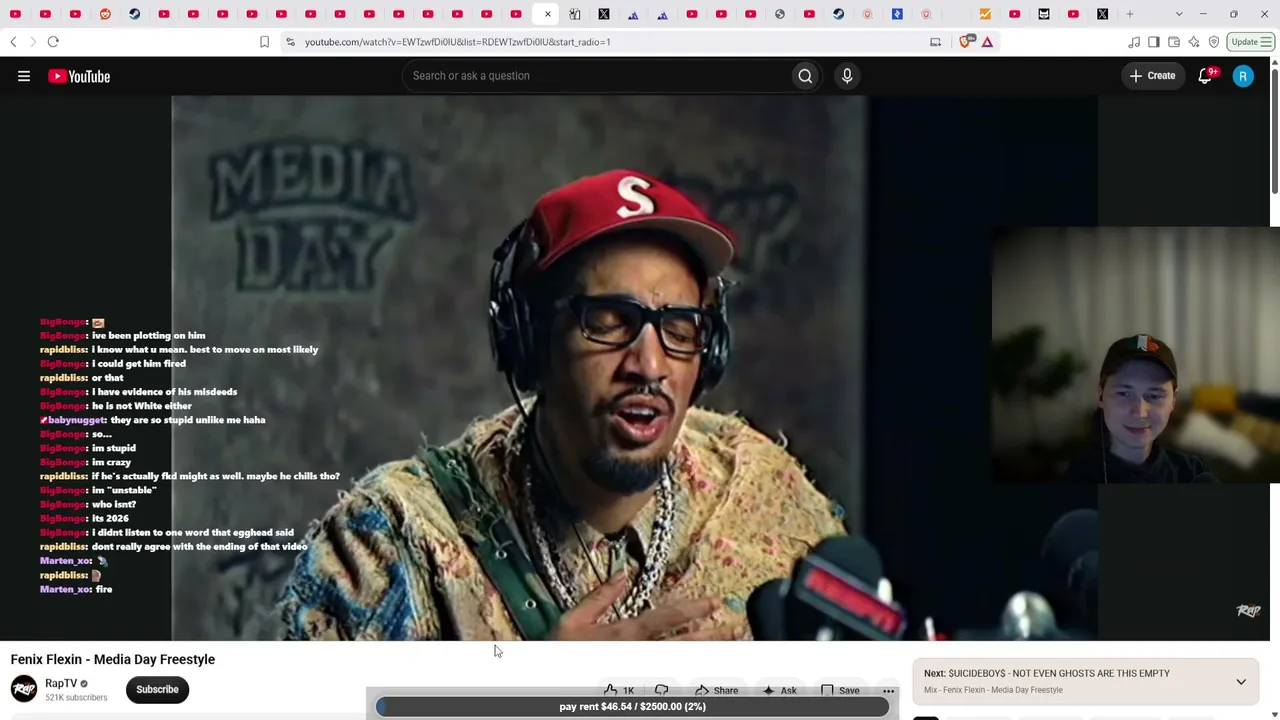Click the Media Day Freestyle video player
The height and width of the screenshot is (720, 1280).
634,368
